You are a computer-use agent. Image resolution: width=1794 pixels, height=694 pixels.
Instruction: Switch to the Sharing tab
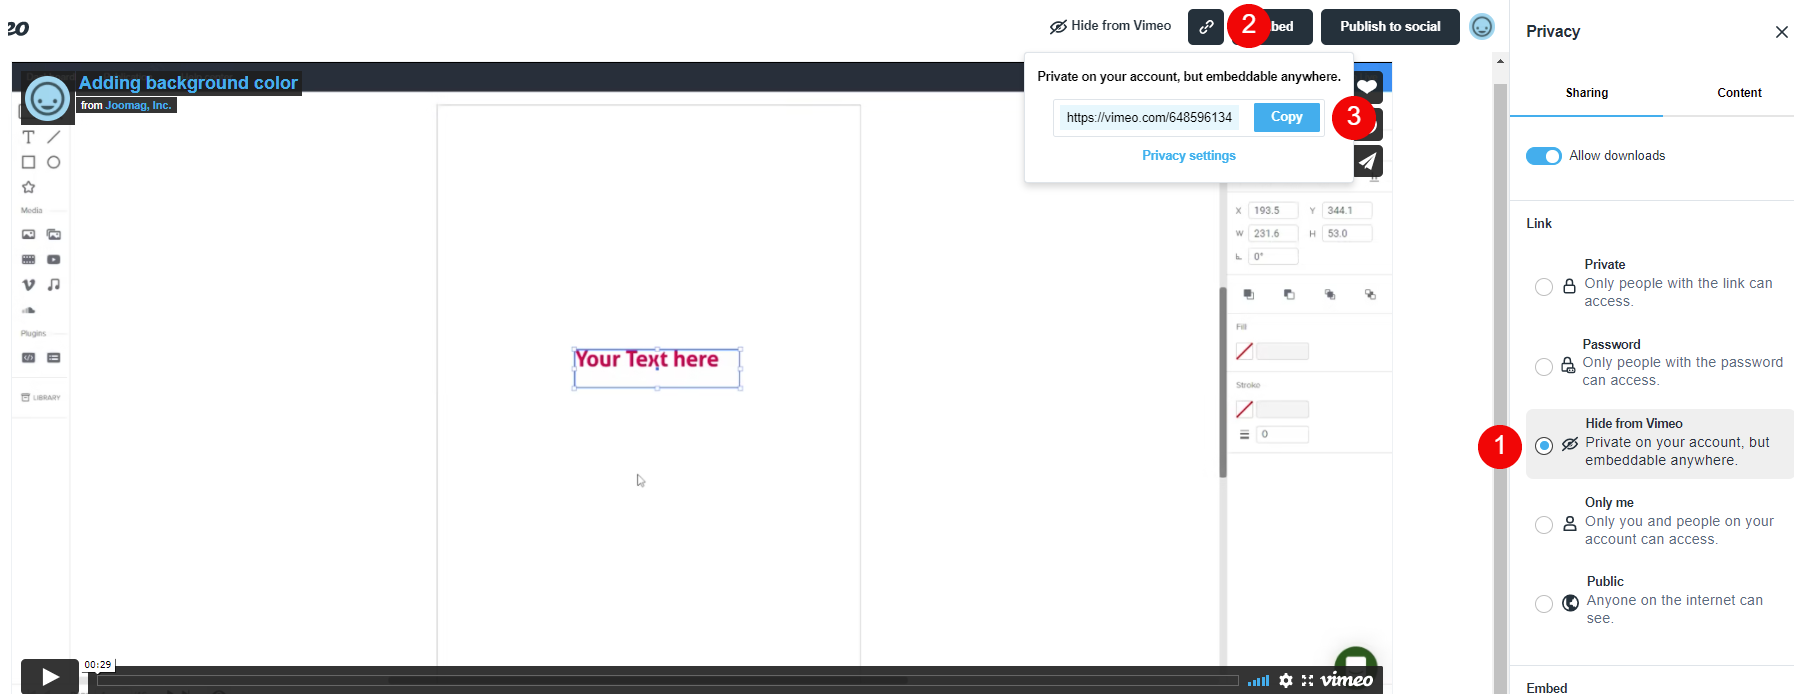(1586, 93)
